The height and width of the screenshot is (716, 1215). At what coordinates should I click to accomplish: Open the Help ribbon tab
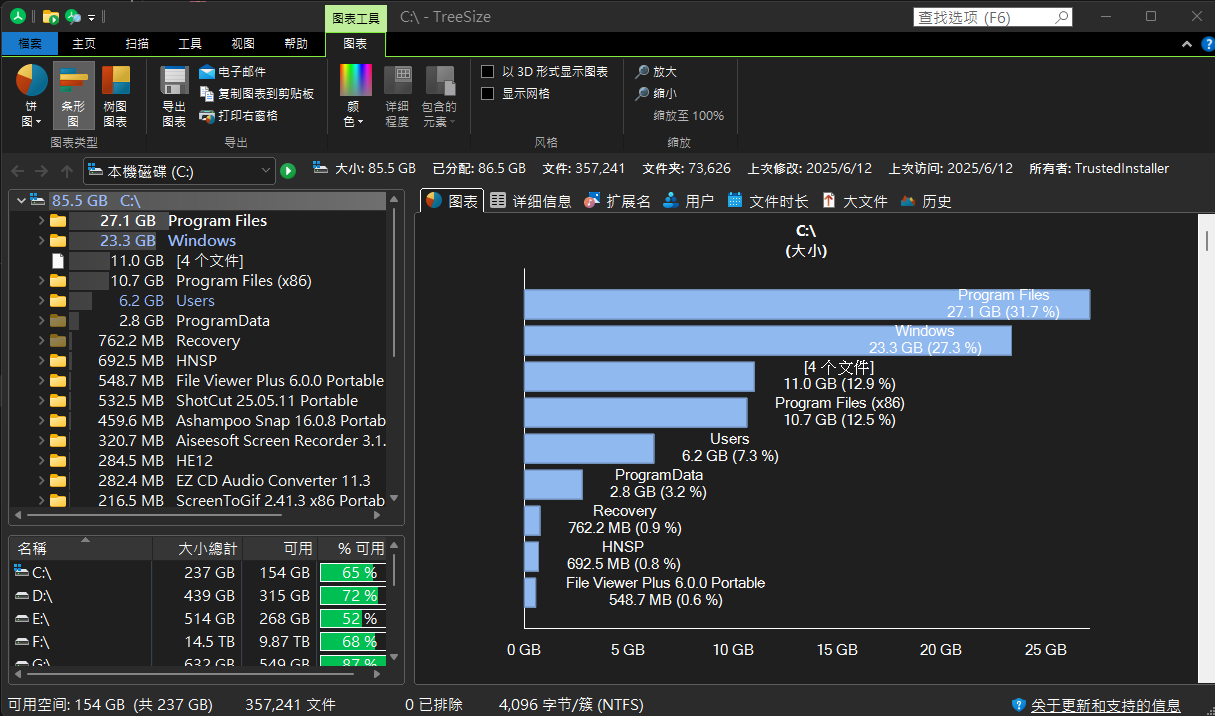tap(296, 43)
